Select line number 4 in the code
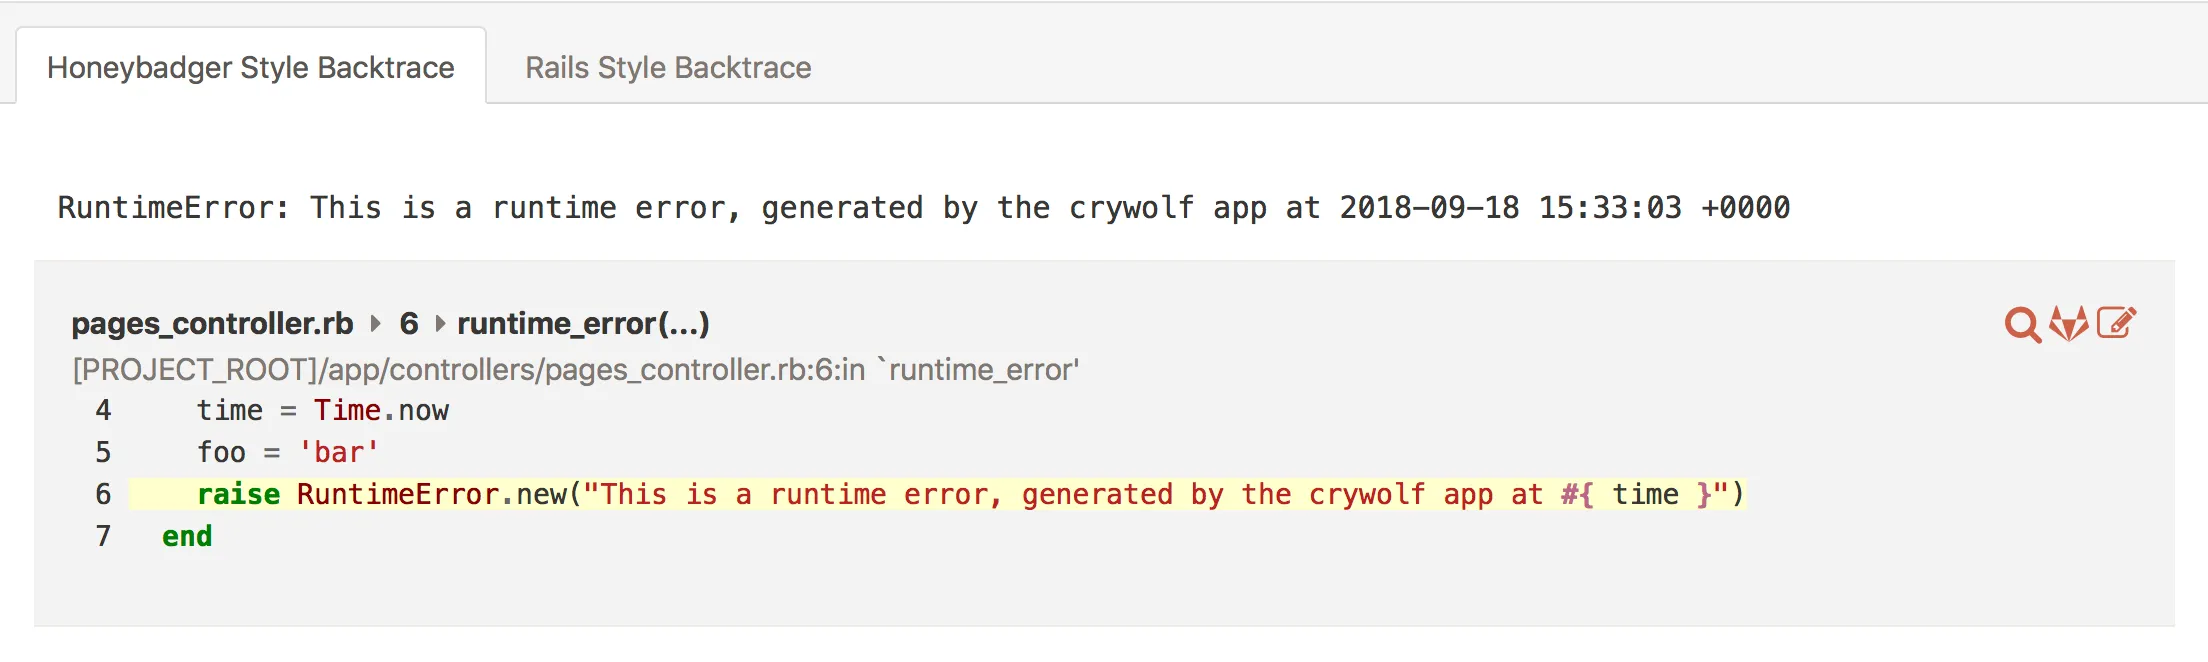This screenshot has height=662, width=2208. (x=103, y=410)
